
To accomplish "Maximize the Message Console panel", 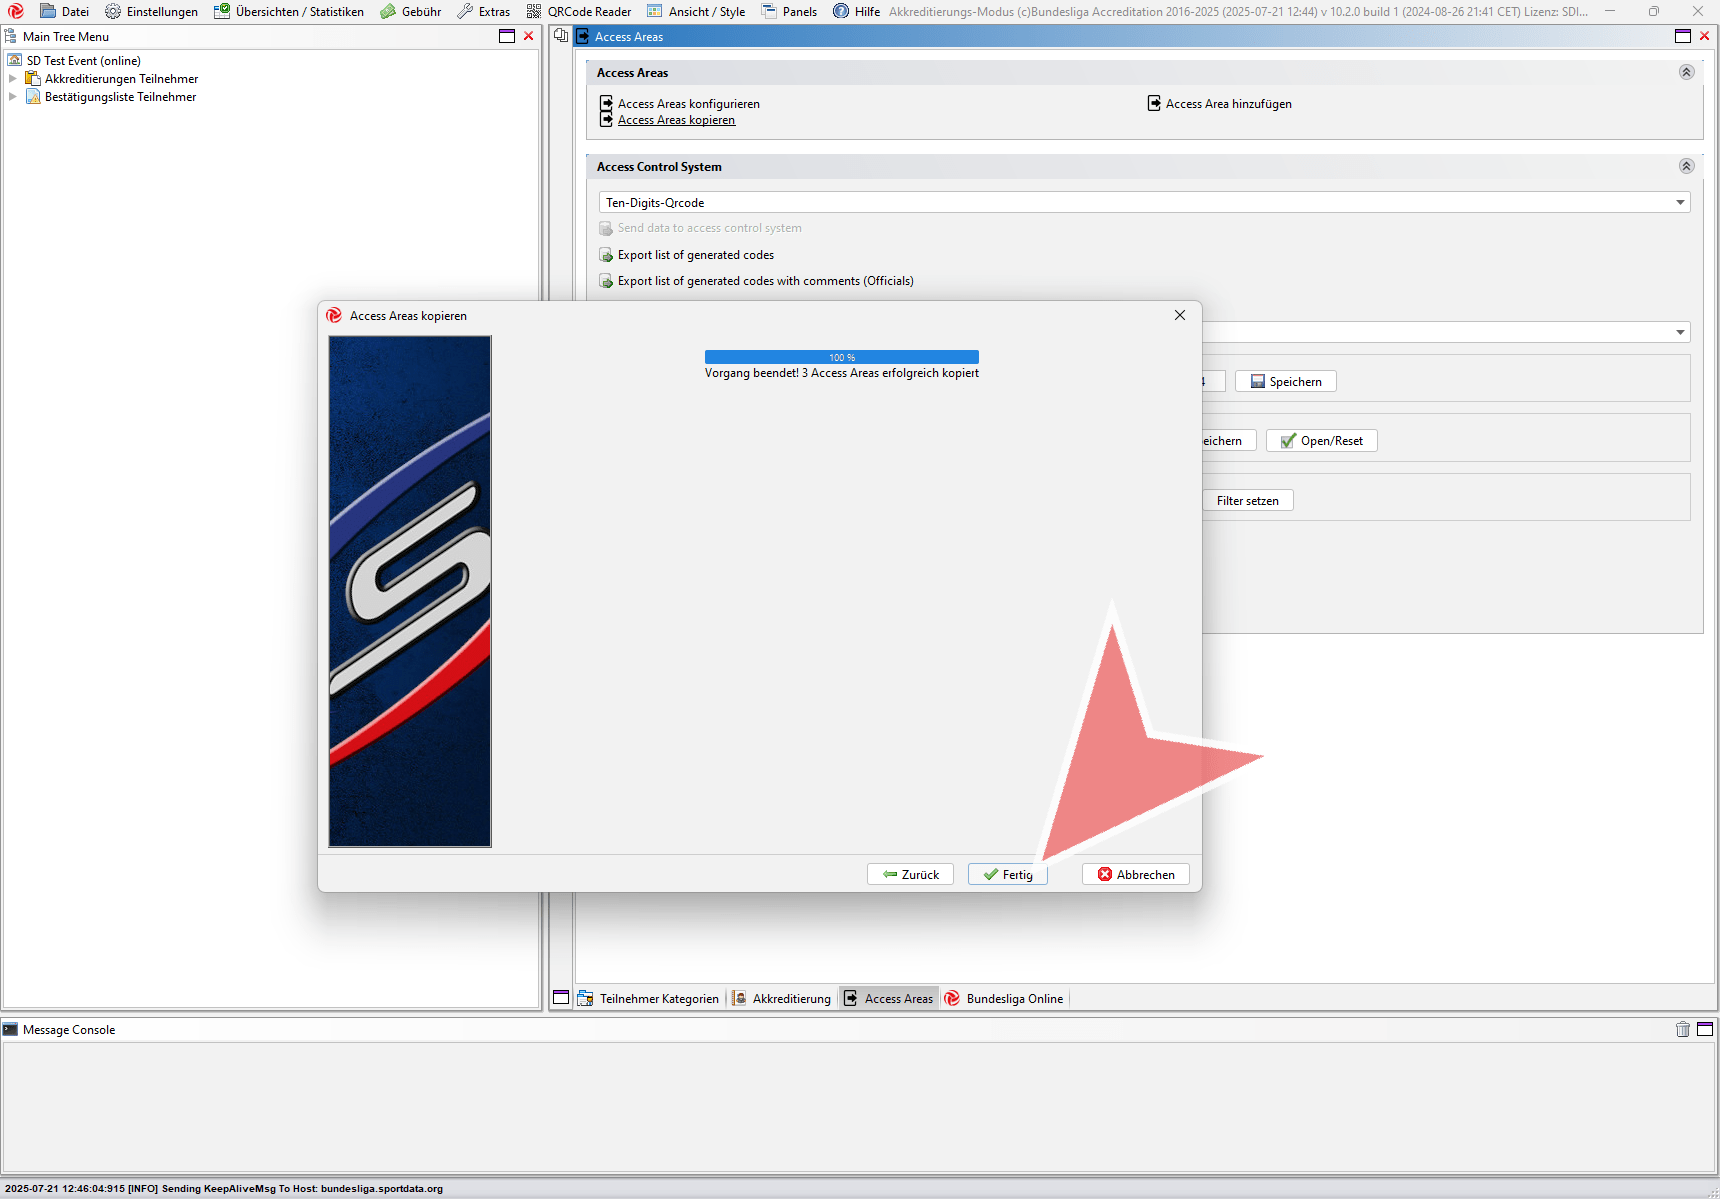I will click(x=1705, y=1029).
